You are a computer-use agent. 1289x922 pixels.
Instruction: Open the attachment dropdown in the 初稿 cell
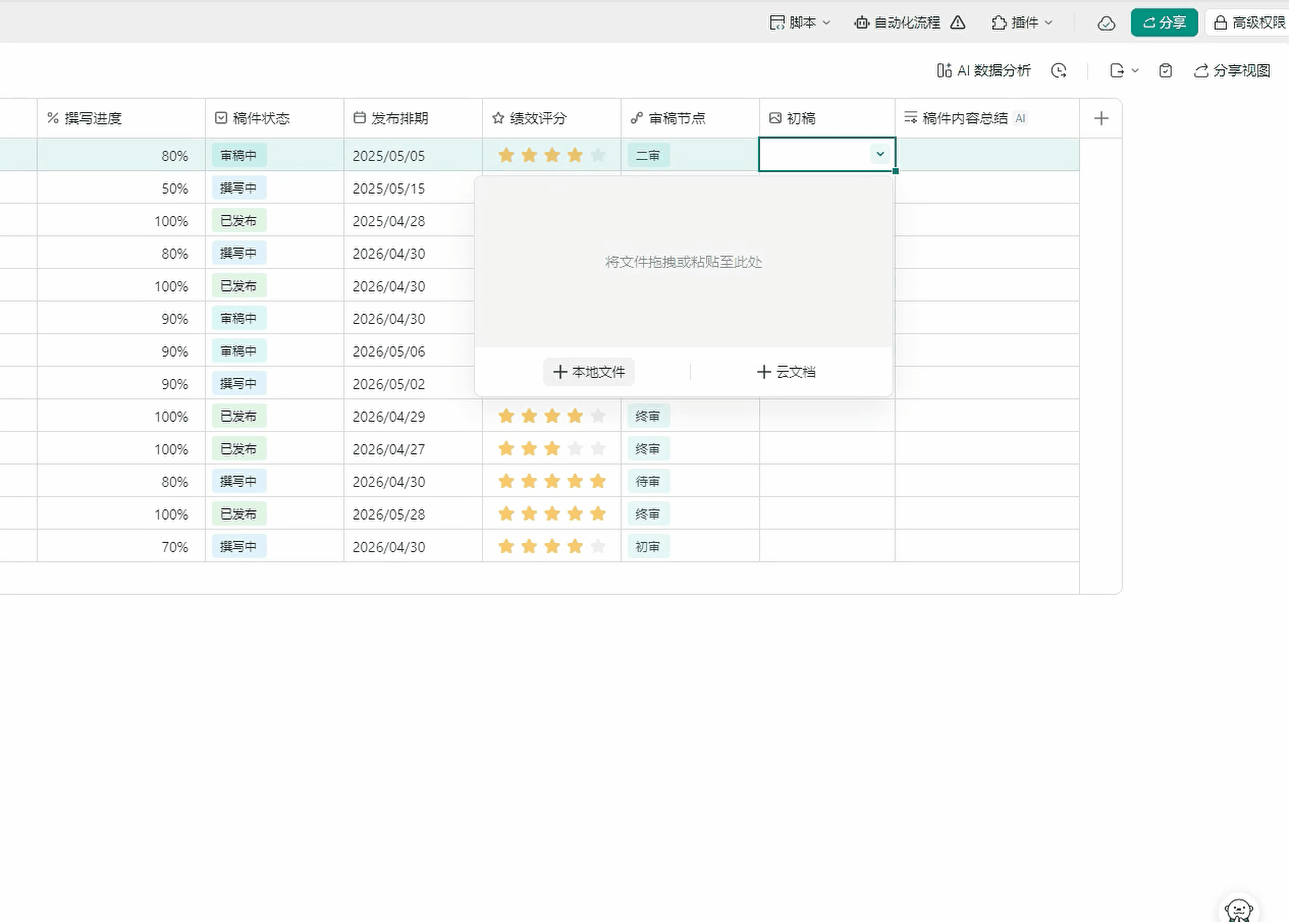[x=879, y=154]
